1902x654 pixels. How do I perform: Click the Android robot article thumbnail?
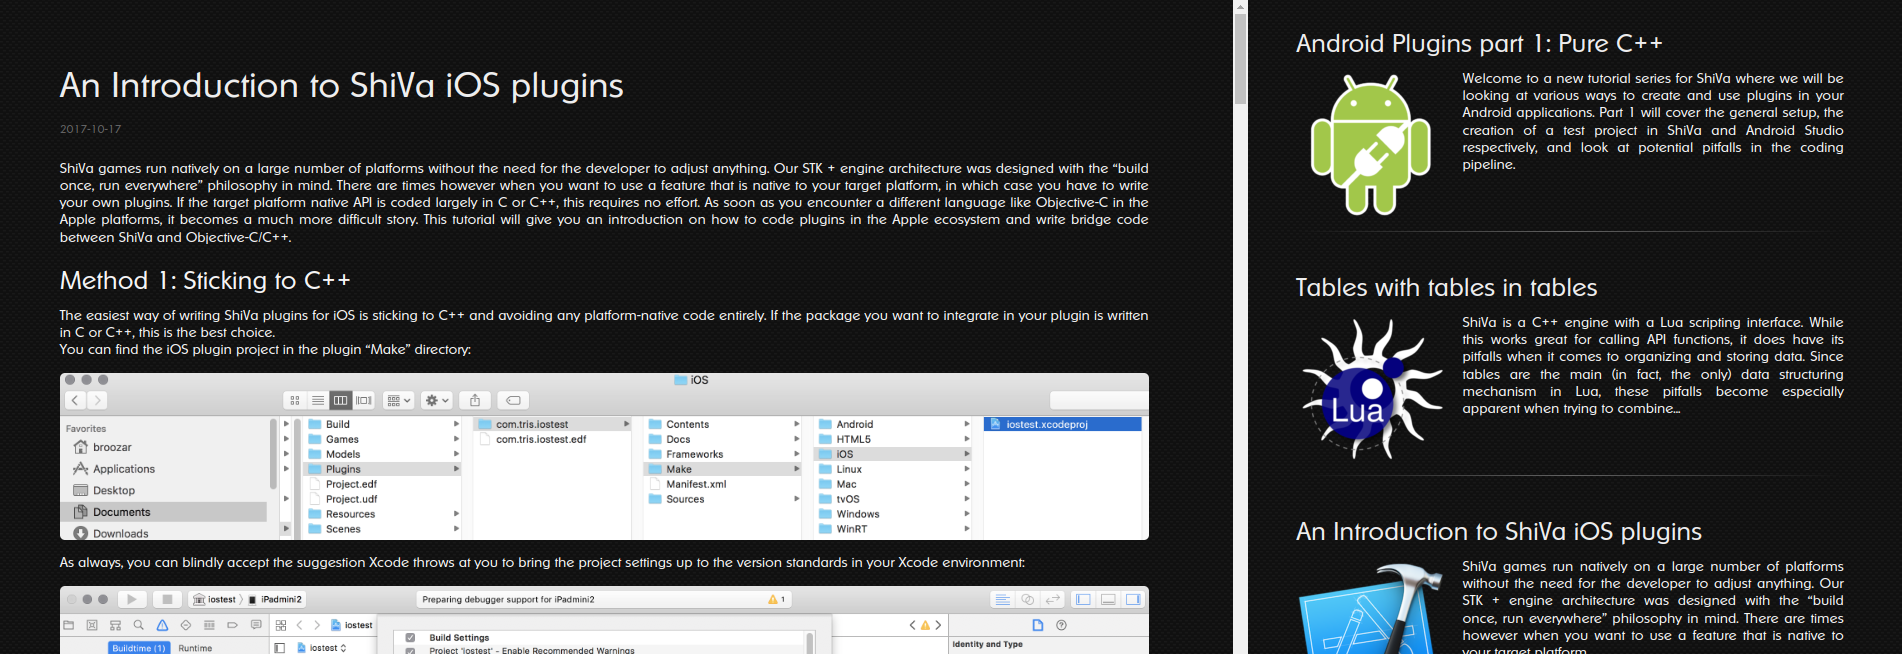(x=1370, y=145)
